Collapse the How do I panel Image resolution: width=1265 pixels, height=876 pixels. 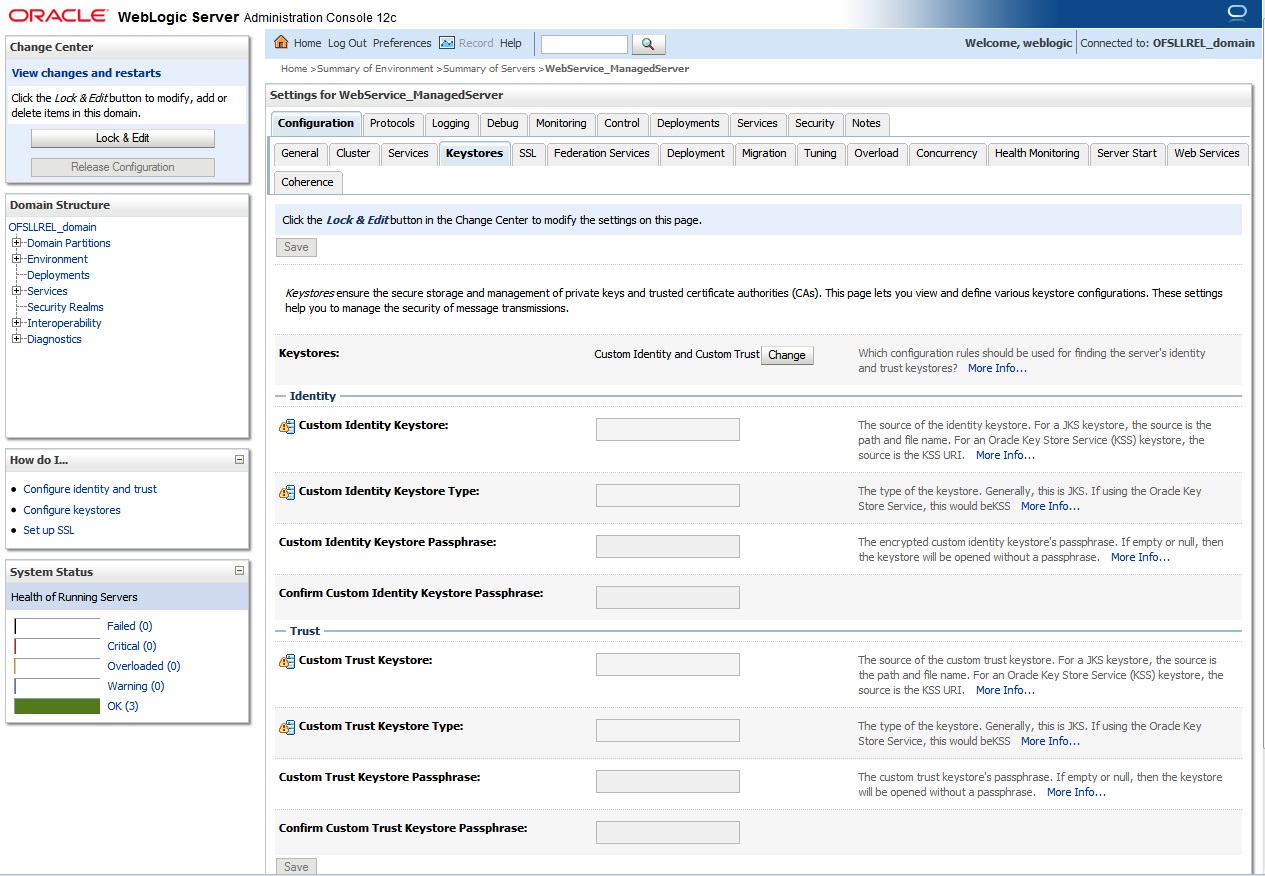point(239,460)
